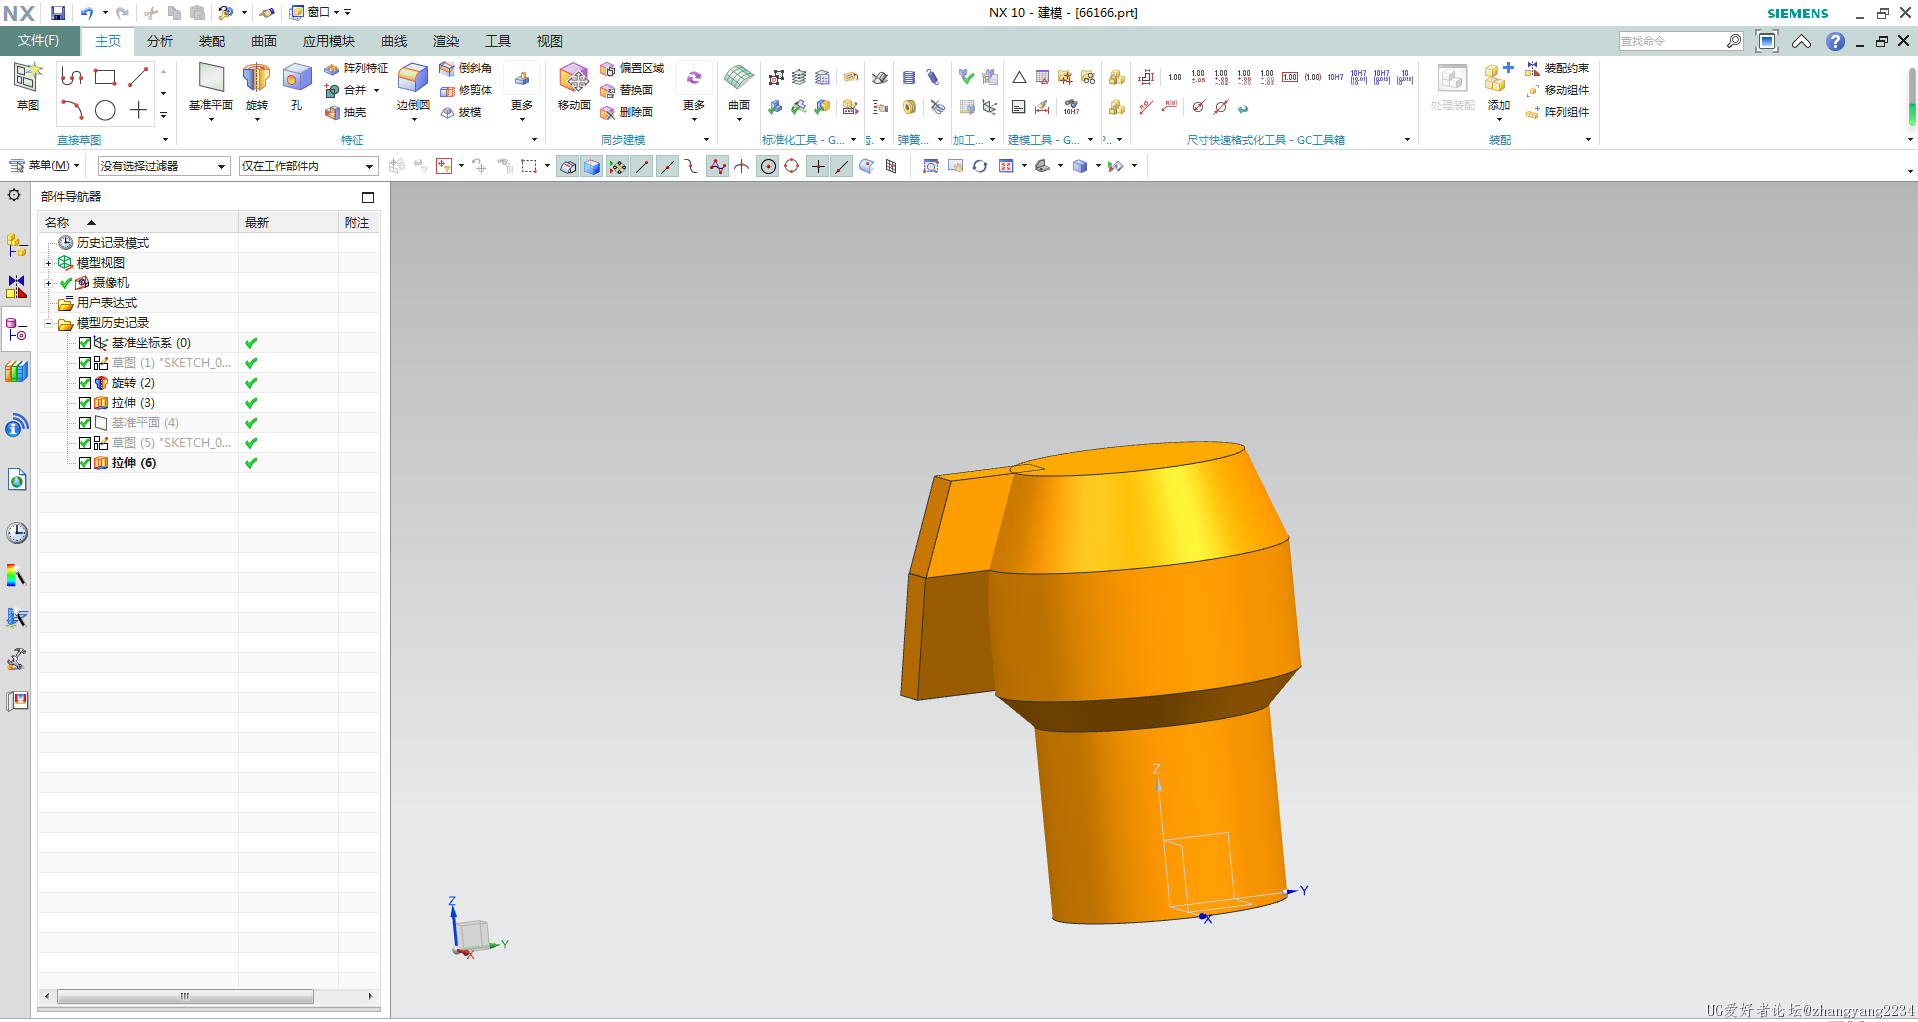The height and width of the screenshot is (1022, 1918).
Task: Select 历史记录模式 in the navigator
Action: point(113,243)
